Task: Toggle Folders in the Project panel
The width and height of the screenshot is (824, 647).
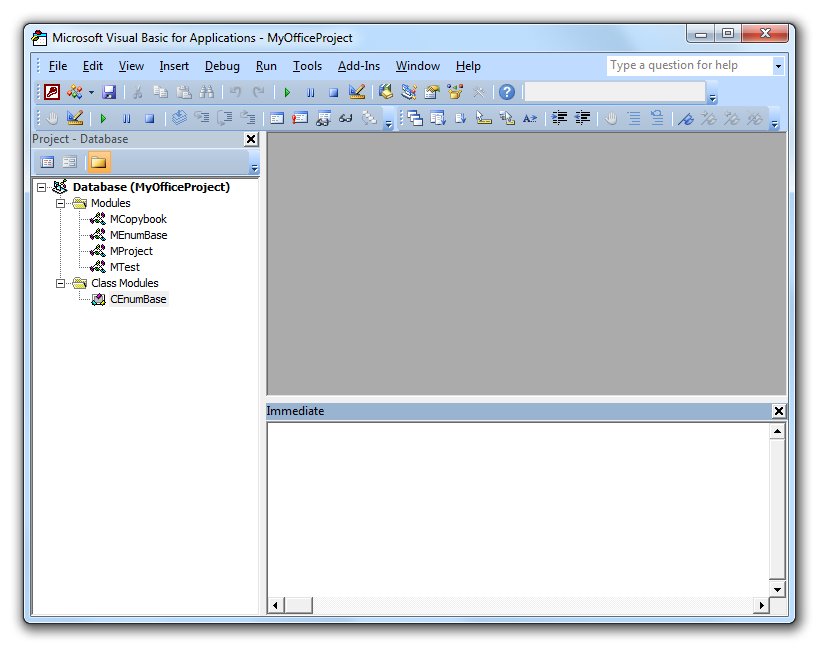Action: tap(98, 162)
